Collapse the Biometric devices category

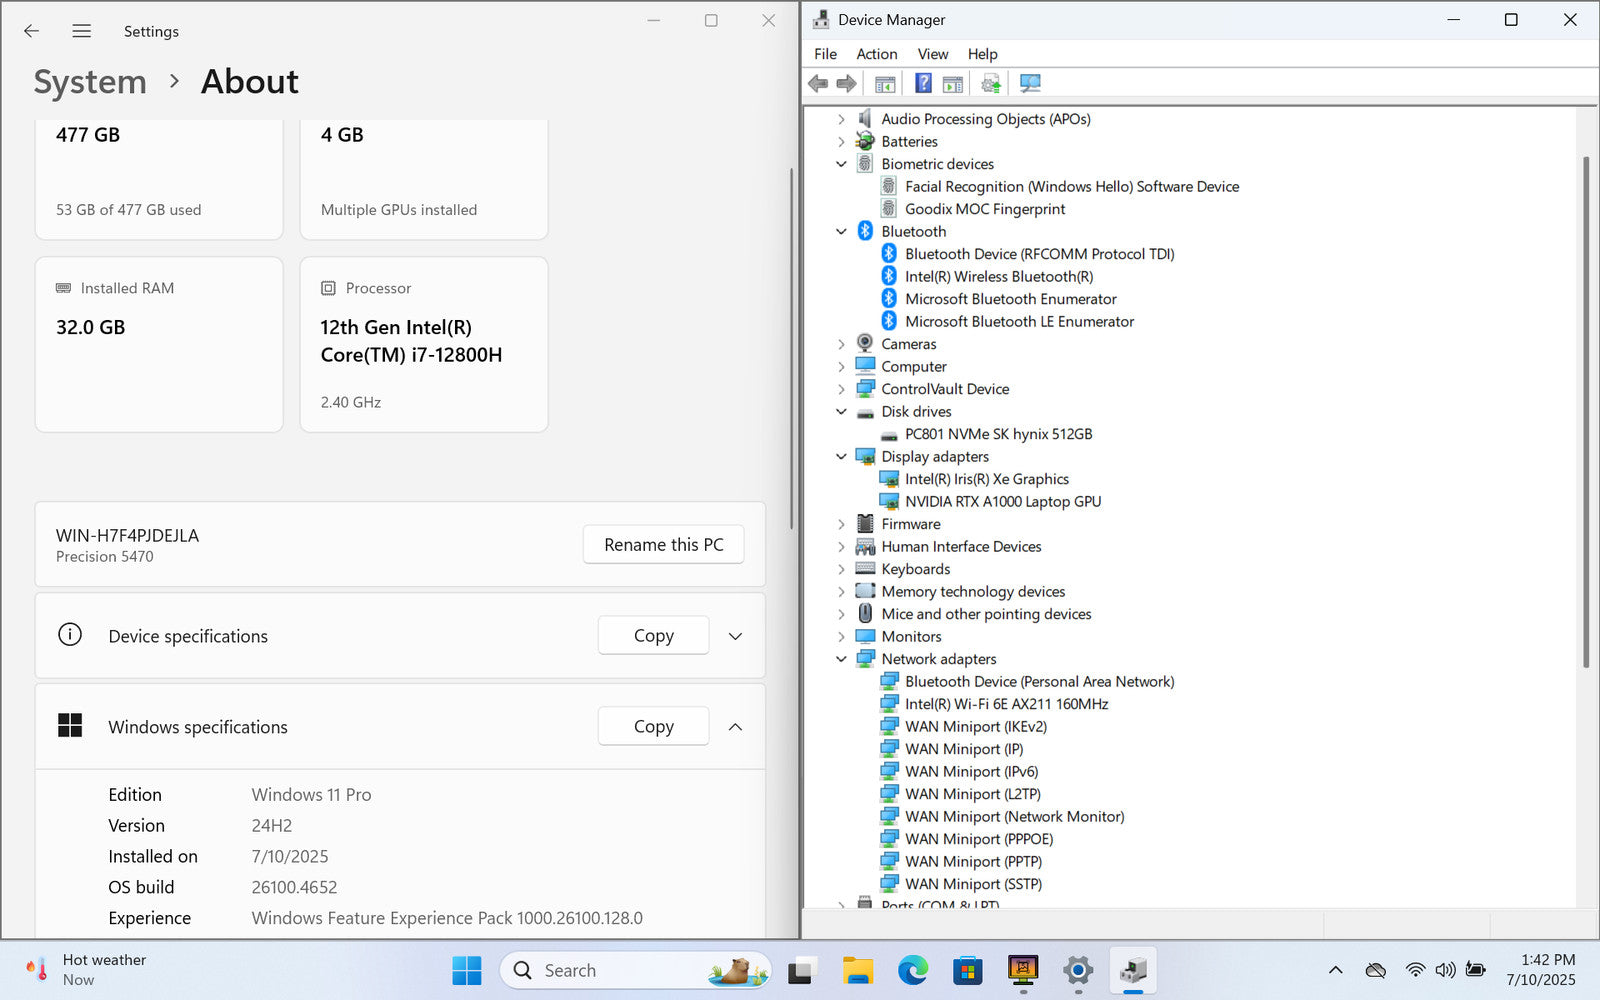click(841, 164)
